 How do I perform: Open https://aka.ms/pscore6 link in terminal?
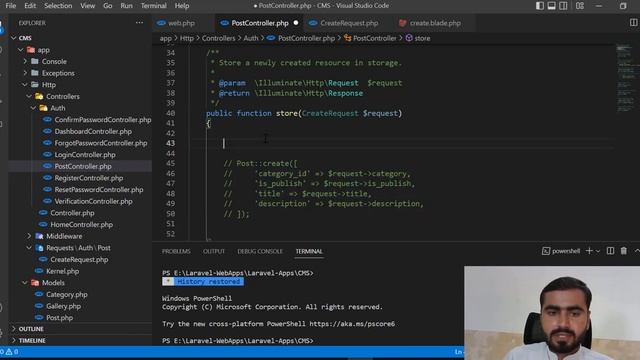pos(352,324)
